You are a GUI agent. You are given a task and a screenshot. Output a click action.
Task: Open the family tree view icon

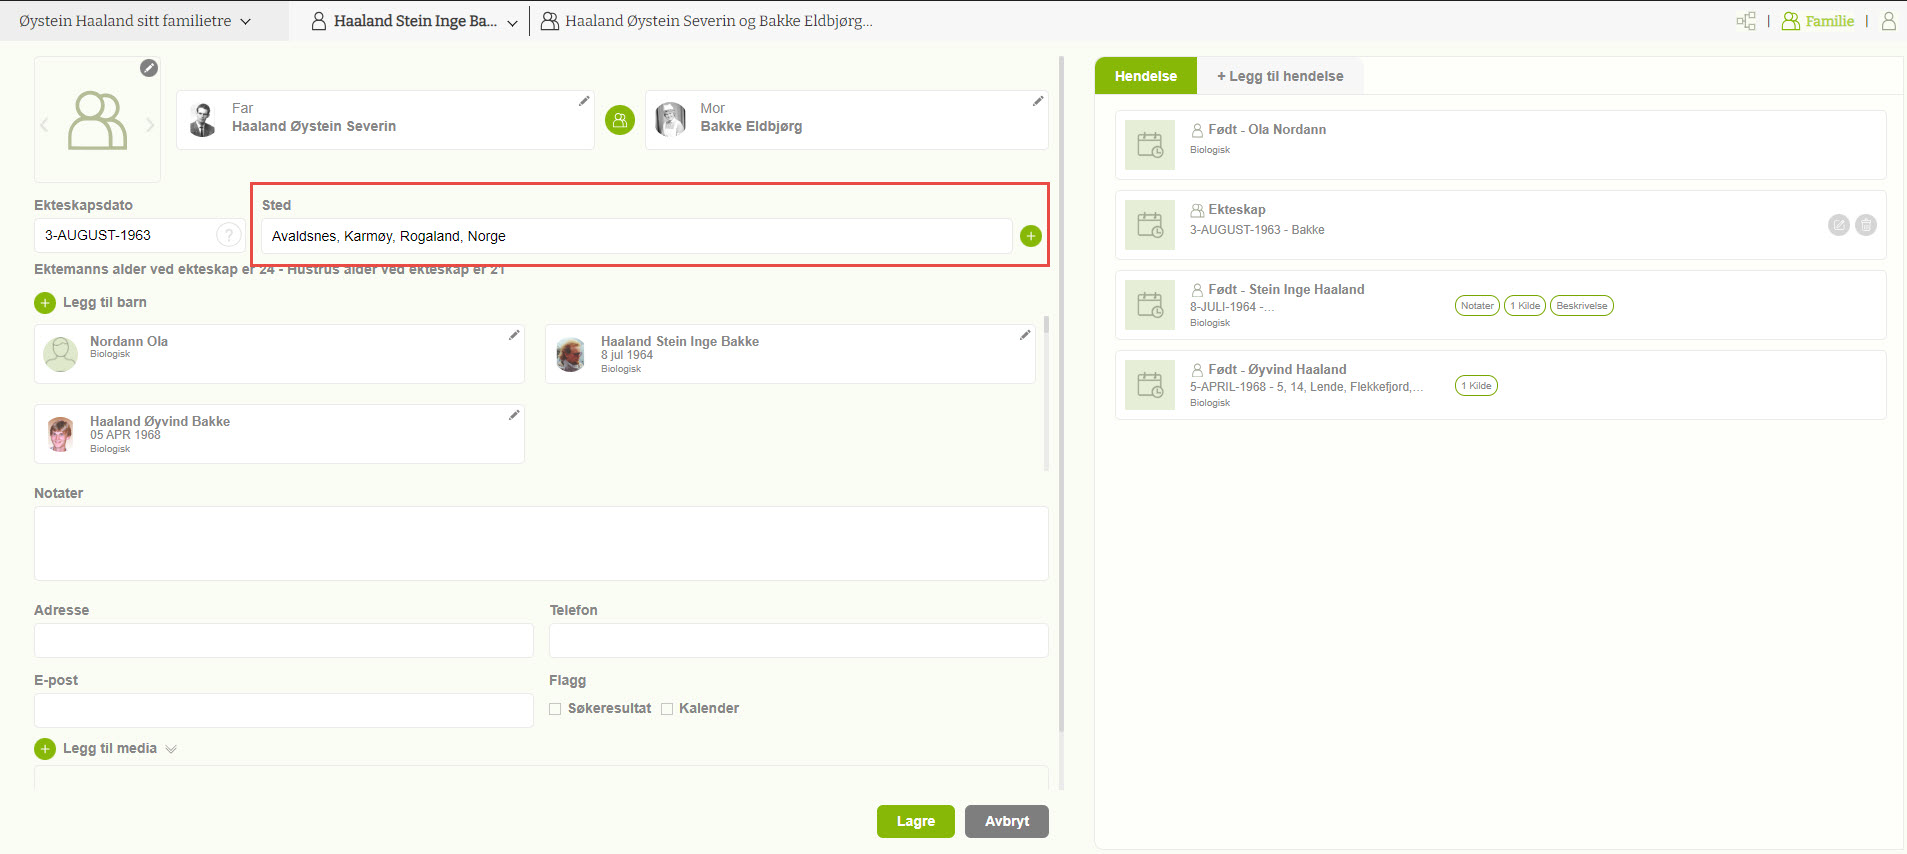pos(1746,21)
